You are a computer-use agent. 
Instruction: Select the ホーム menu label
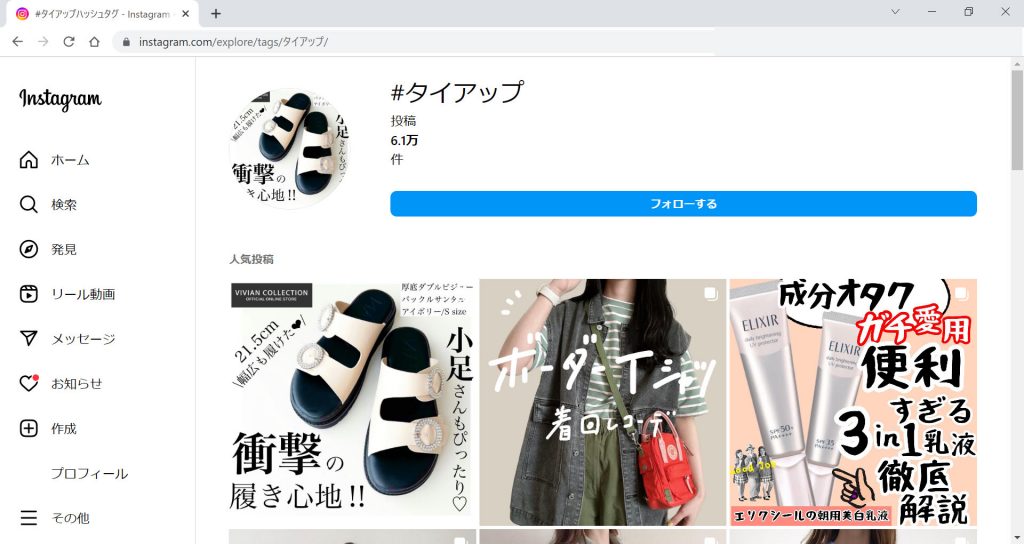tap(70, 160)
